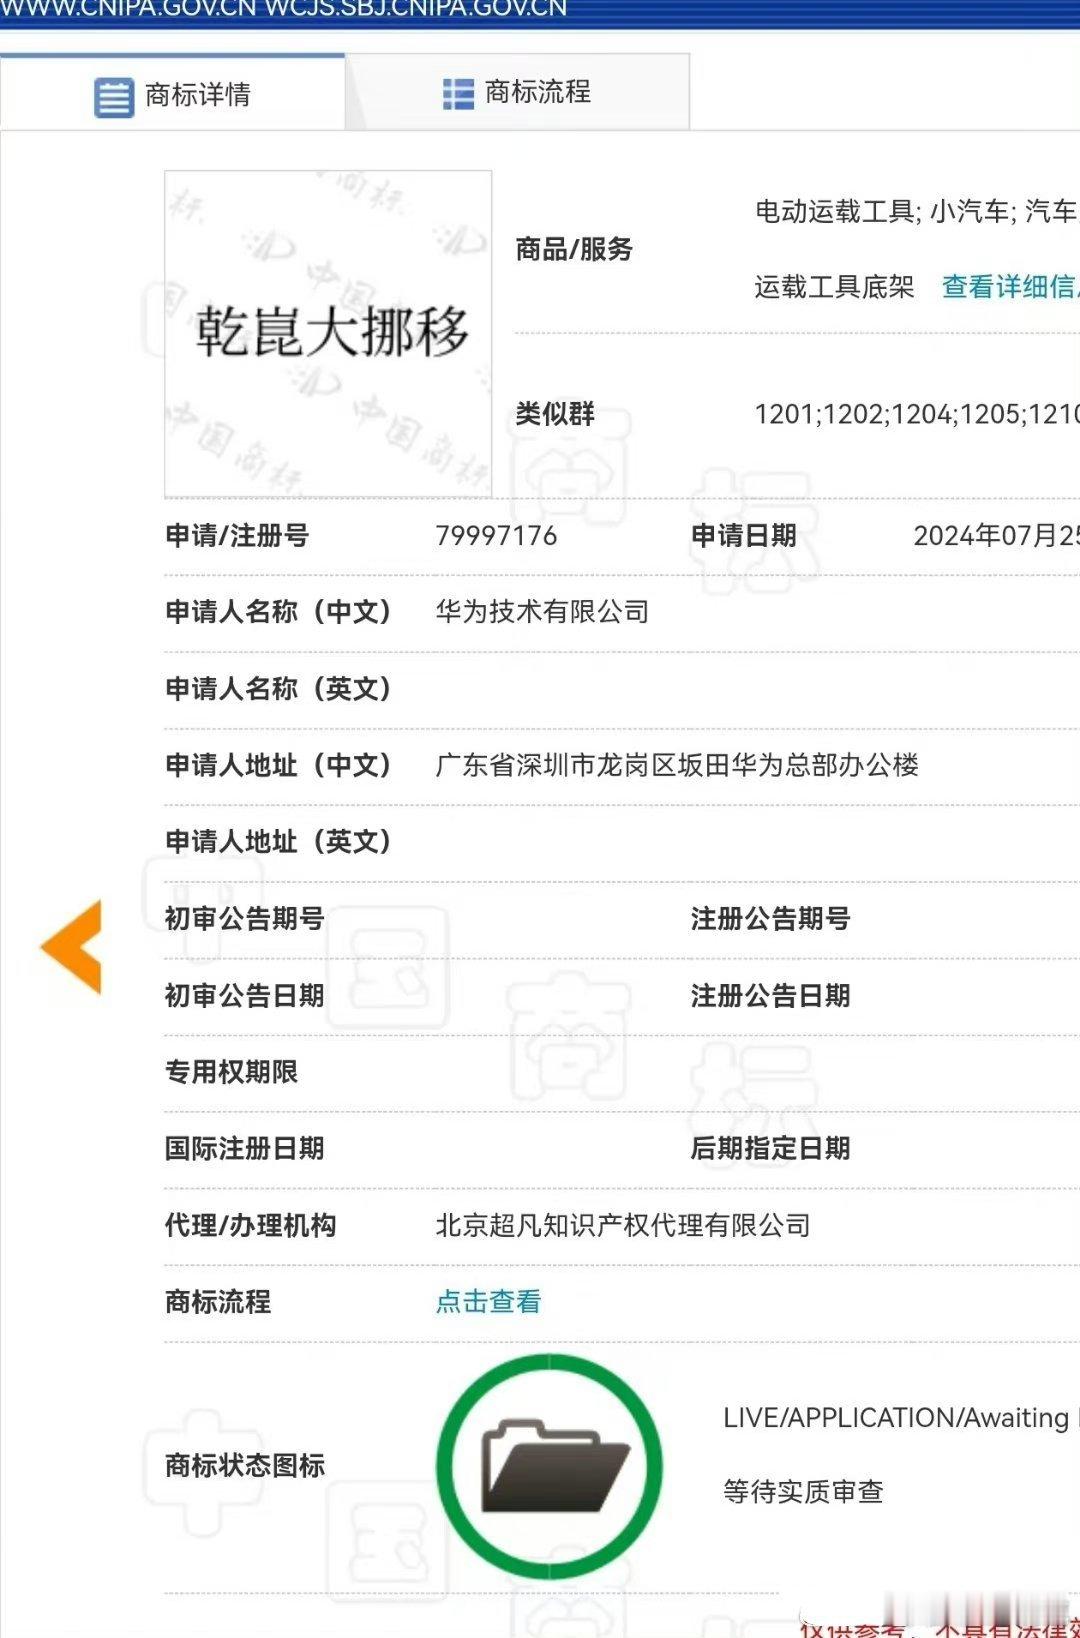Click the 注册公告期号 label
The height and width of the screenshot is (1638, 1080).
[x=770, y=918]
